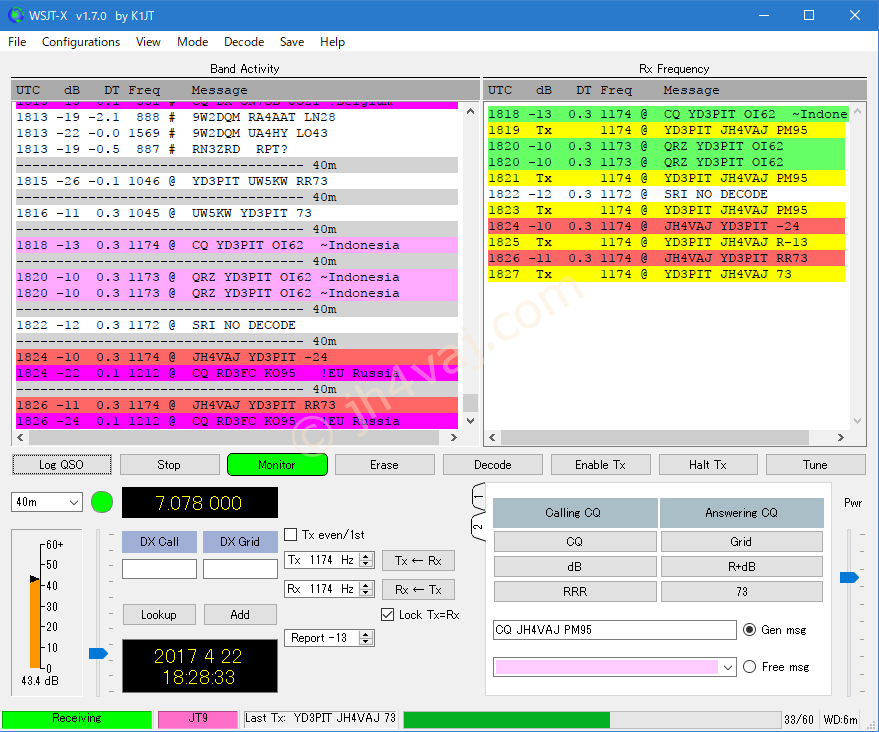Screen dimensions: 879x732
Task: Click the Decode button
Action: [x=493, y=465]
